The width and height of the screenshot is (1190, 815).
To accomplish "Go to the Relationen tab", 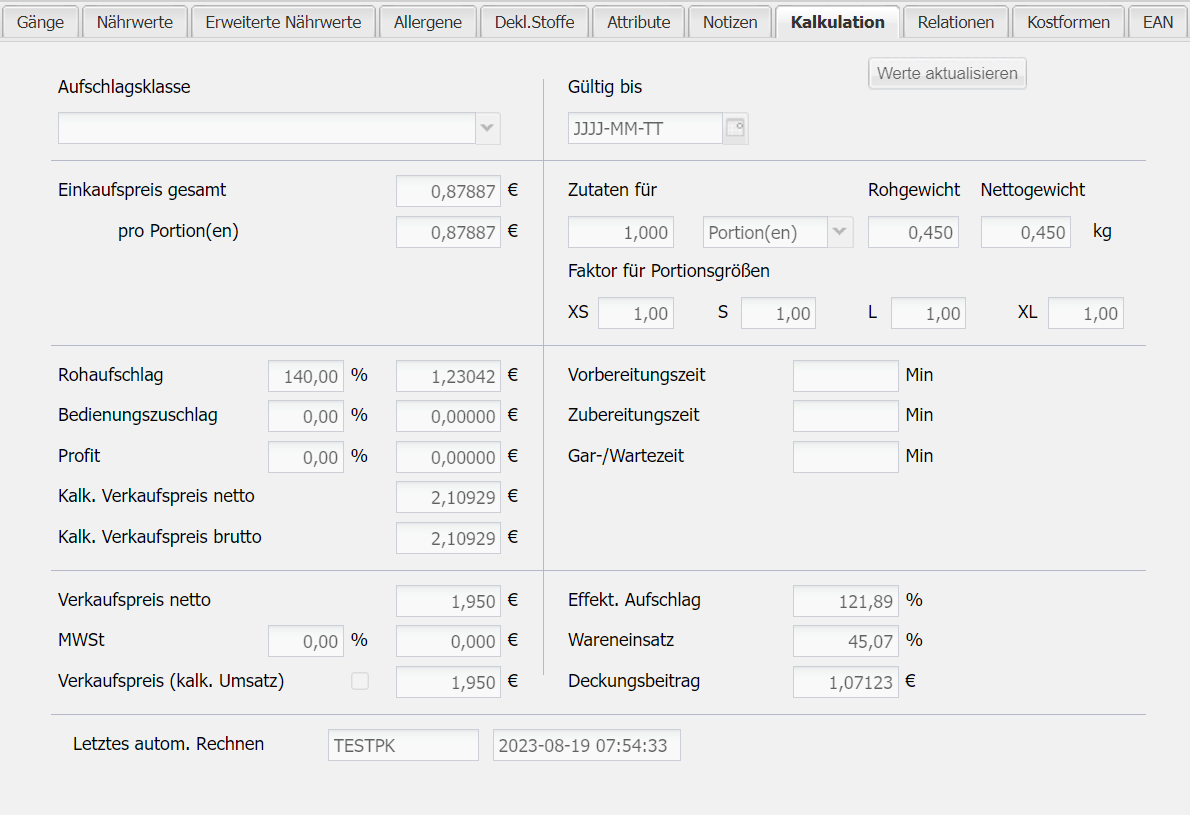I will [x=955, y=22].
